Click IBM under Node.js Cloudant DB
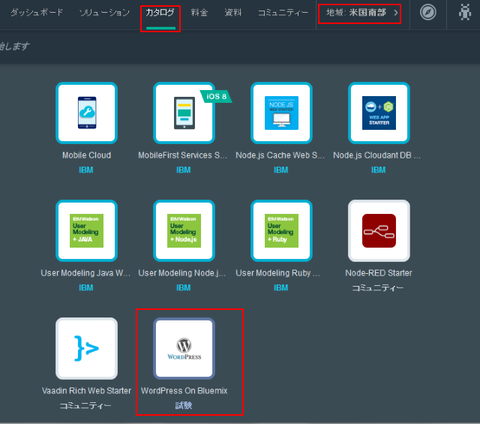This screenshot has height=424, width=480. pos(378,170)
